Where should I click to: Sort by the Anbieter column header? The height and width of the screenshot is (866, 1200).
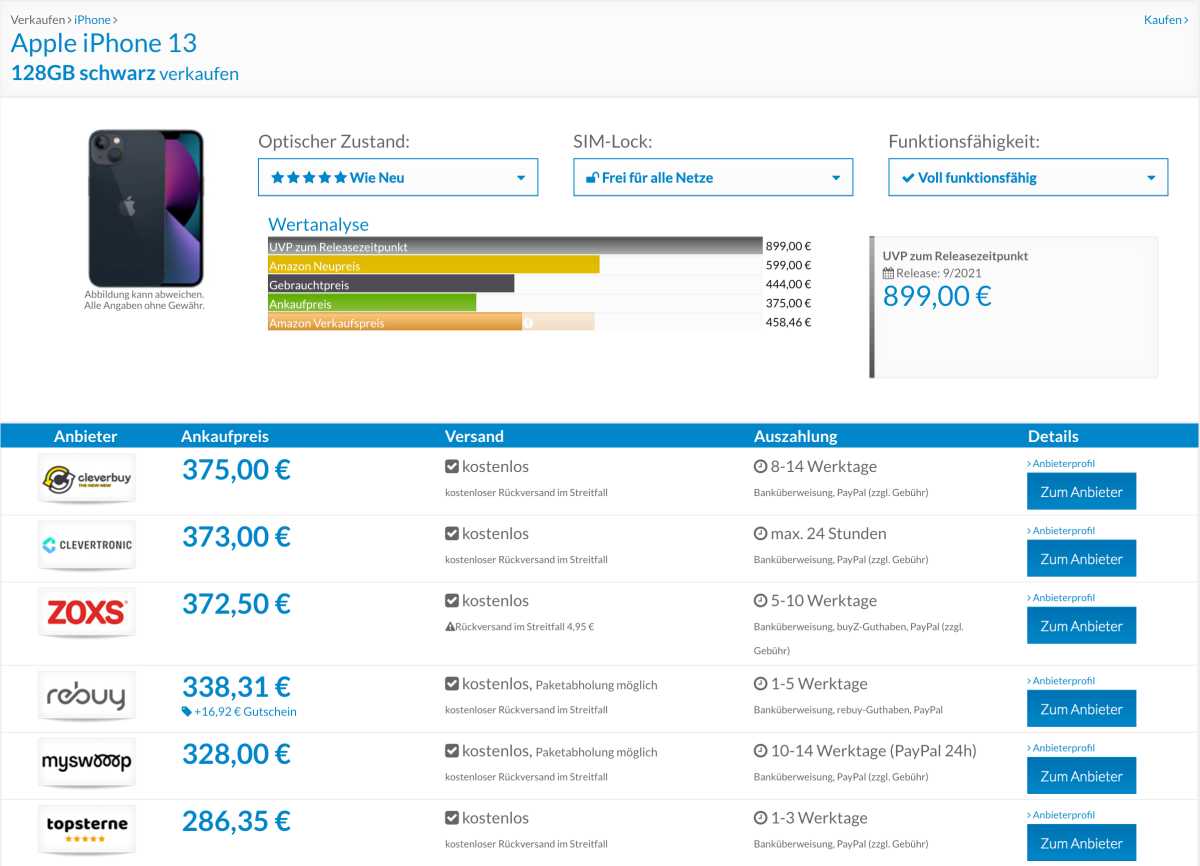85,436
